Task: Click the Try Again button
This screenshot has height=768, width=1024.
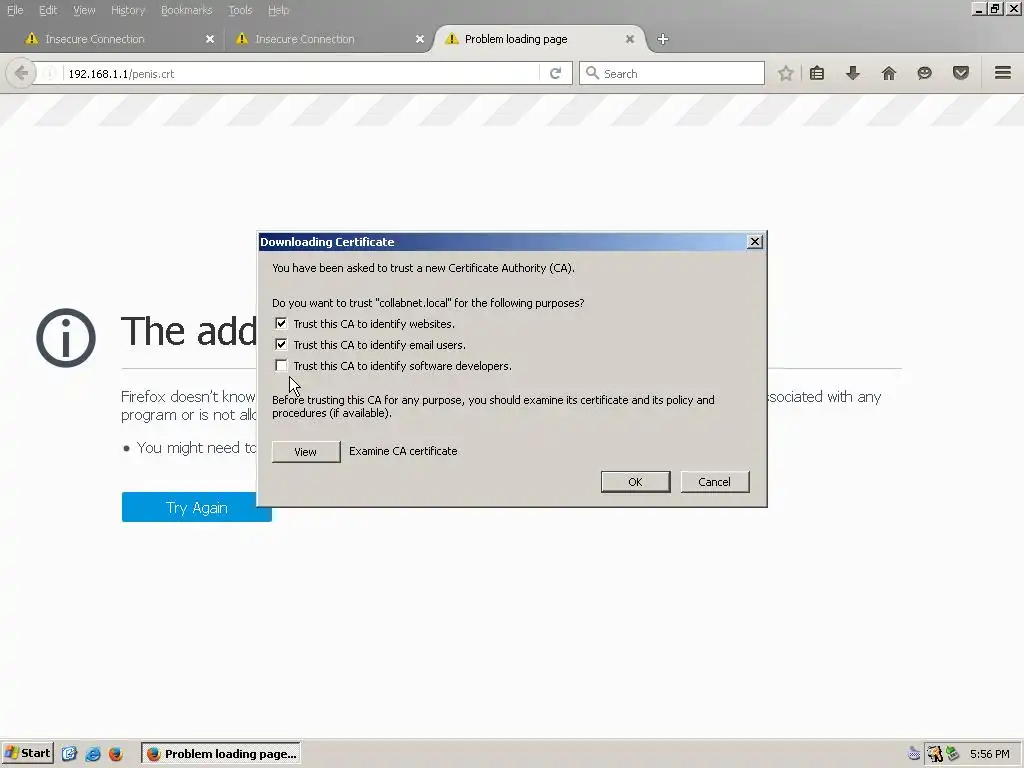Action: coord(197,507)
